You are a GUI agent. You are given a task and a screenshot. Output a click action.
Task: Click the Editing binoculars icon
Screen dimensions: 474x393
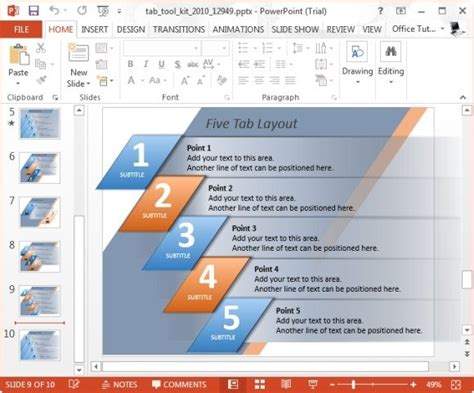coord(390,52)
